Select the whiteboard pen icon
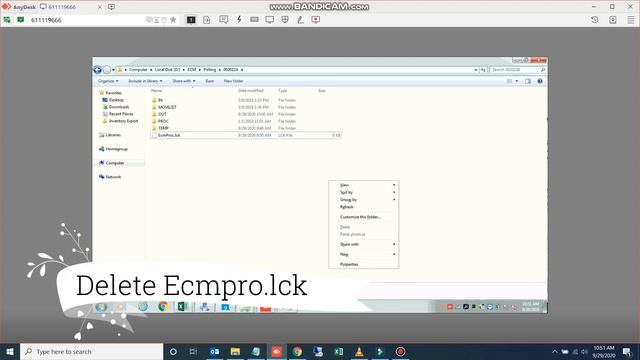 point(300,20)
